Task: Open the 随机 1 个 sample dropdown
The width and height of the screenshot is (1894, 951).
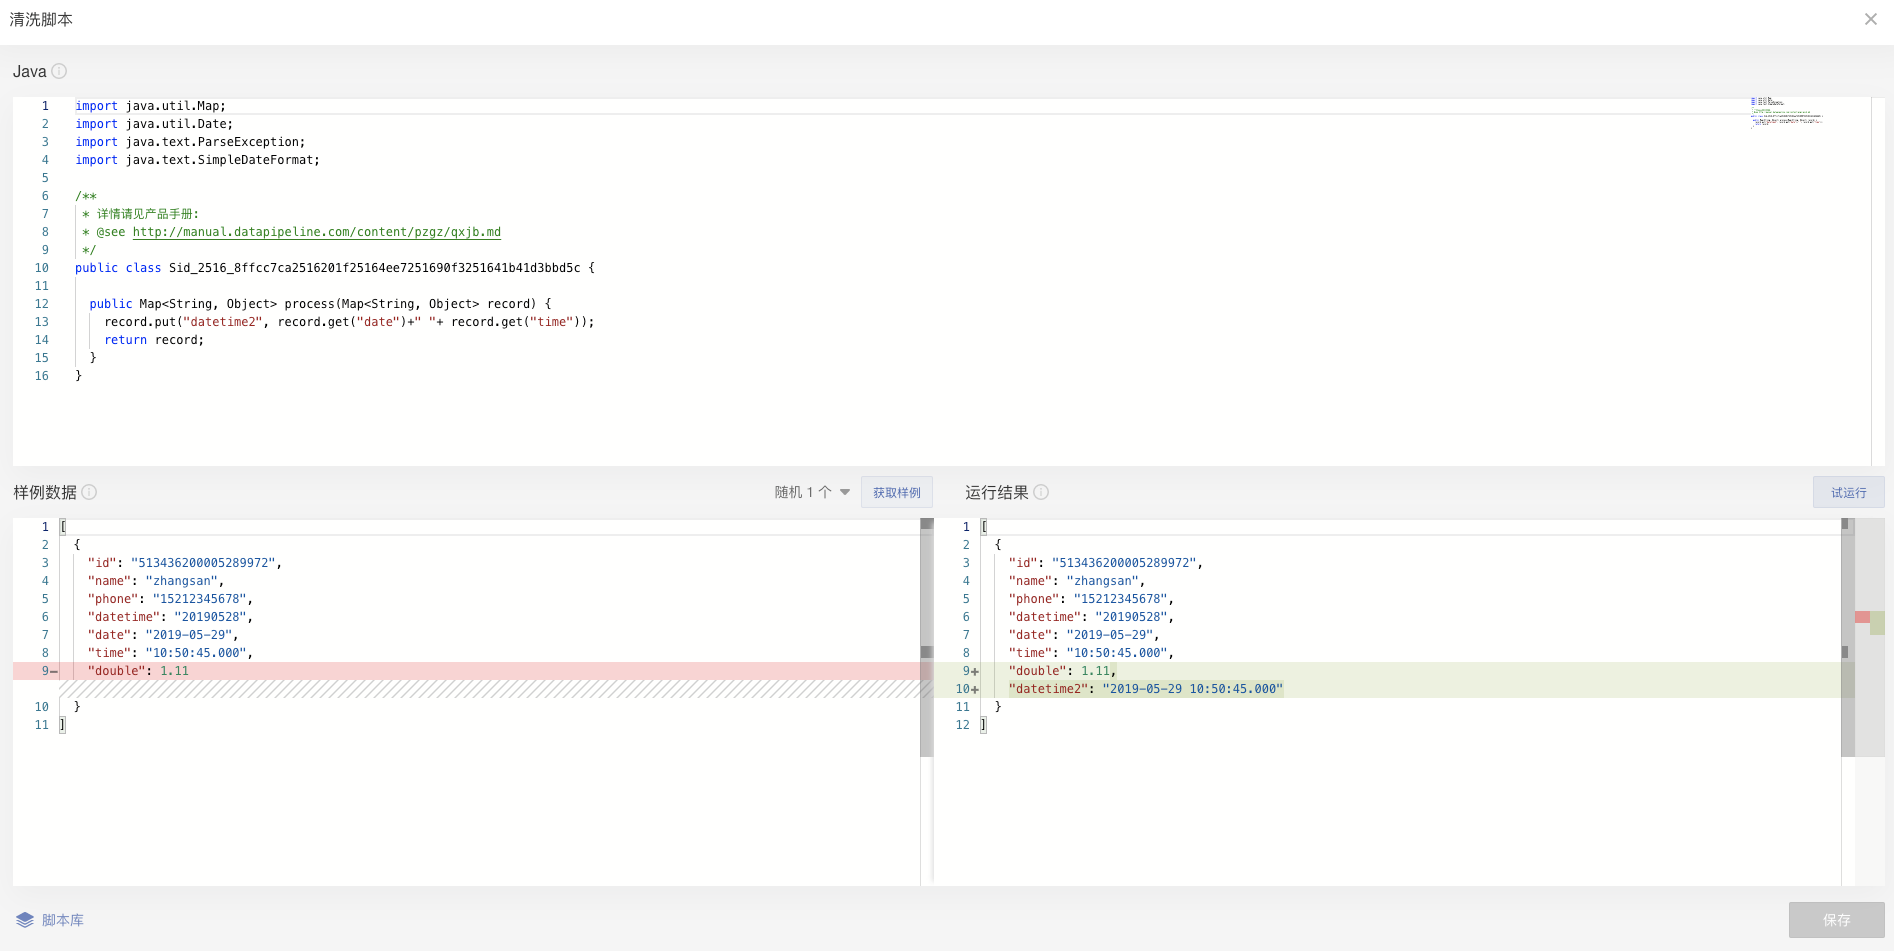Action: (x=812, y=492)
